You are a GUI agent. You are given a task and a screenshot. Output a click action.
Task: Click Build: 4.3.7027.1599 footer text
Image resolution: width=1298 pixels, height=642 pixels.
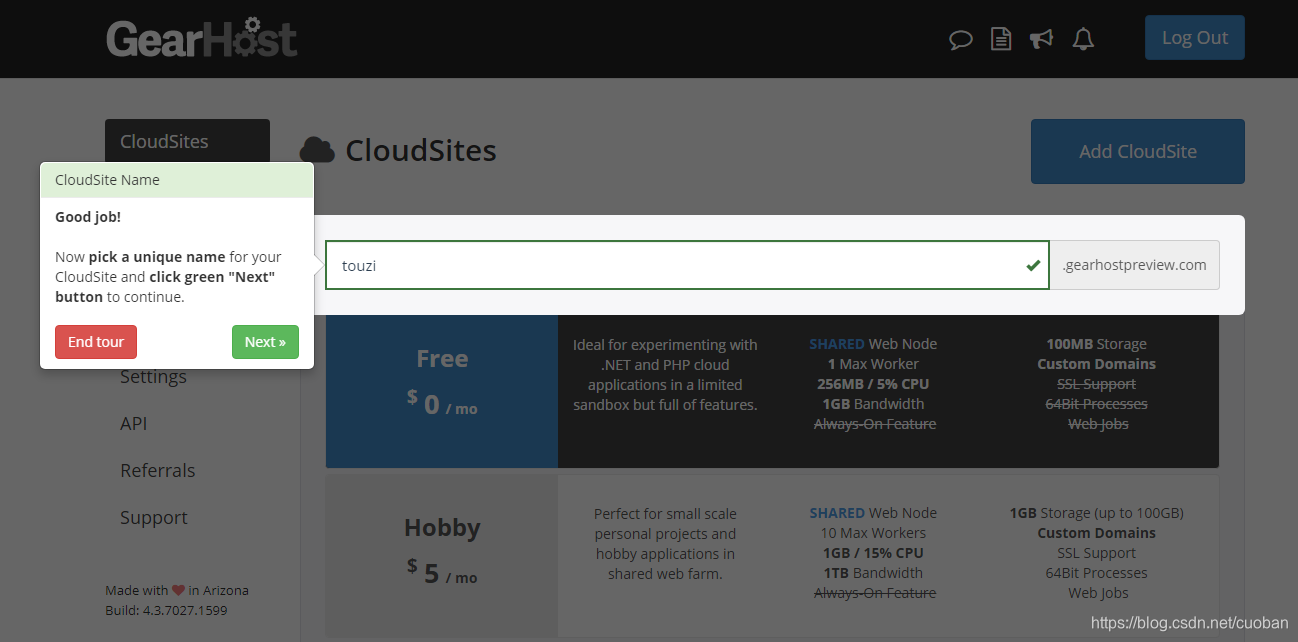[166, 610]
